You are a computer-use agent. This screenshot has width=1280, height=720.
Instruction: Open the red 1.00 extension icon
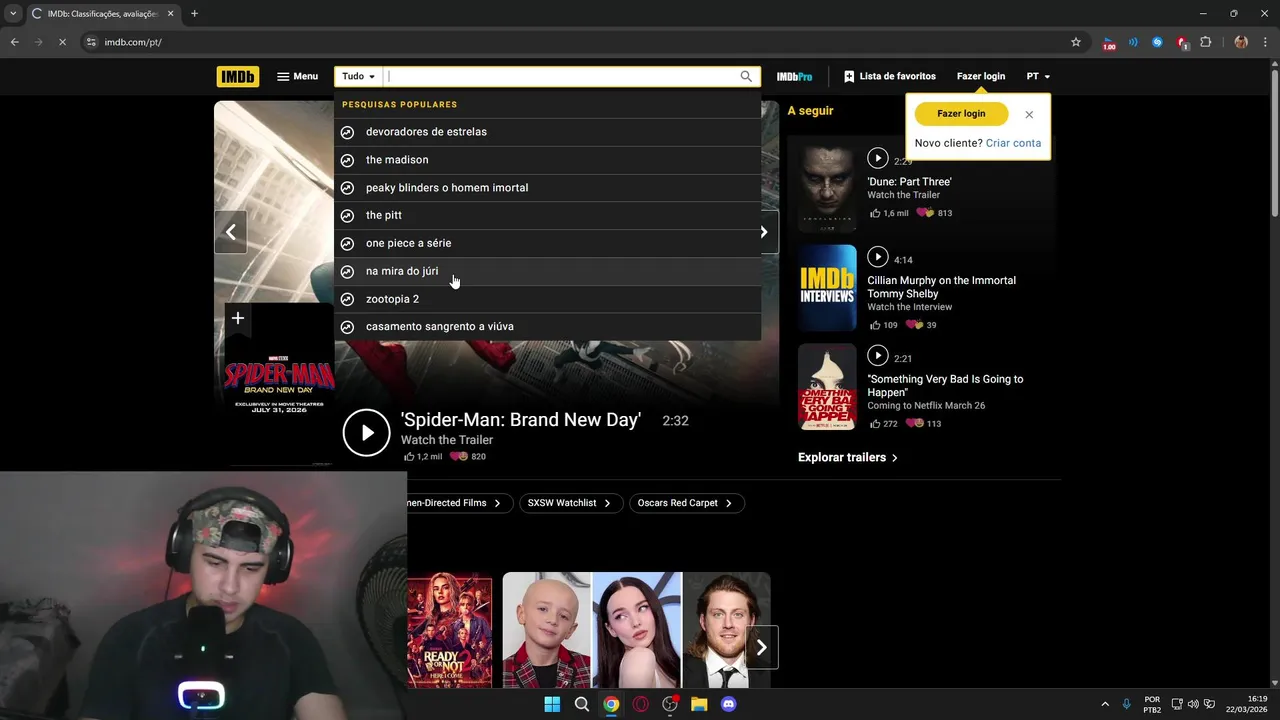tap(1109, 43)
